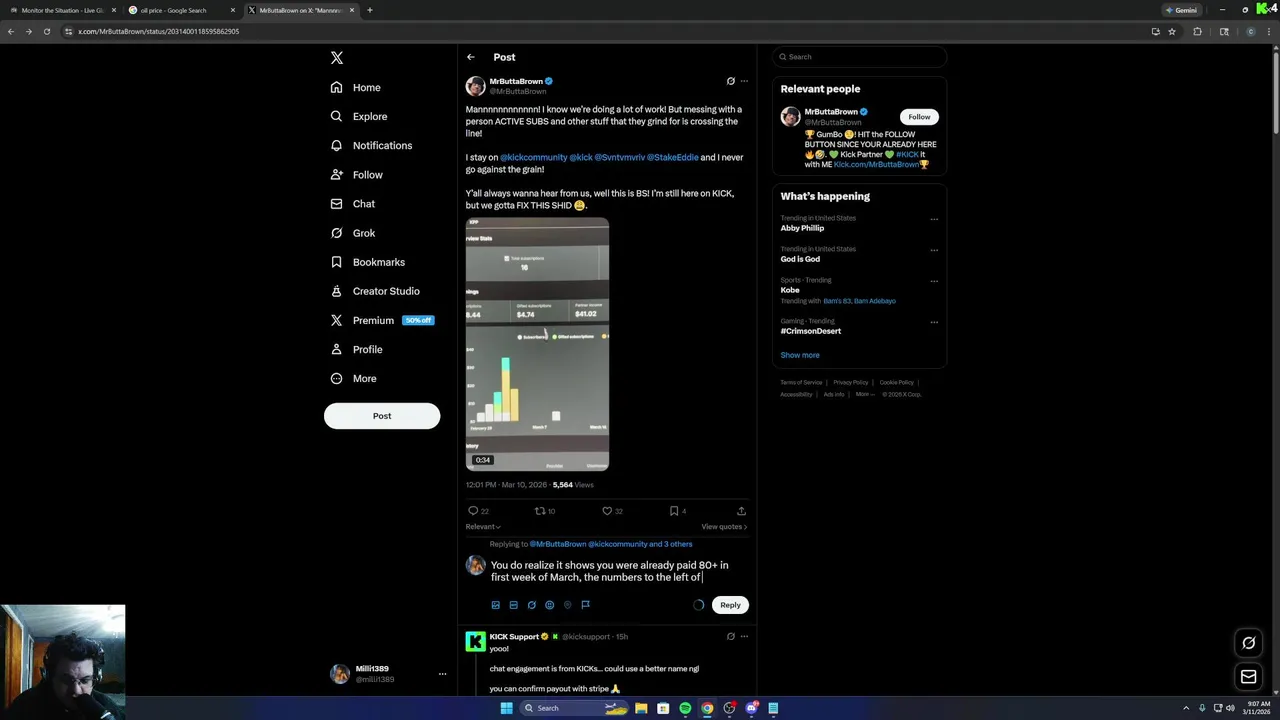Click the repost icon with 10 reposts
The width and height of the screenshot is (1280, 720).
point(540,511)
